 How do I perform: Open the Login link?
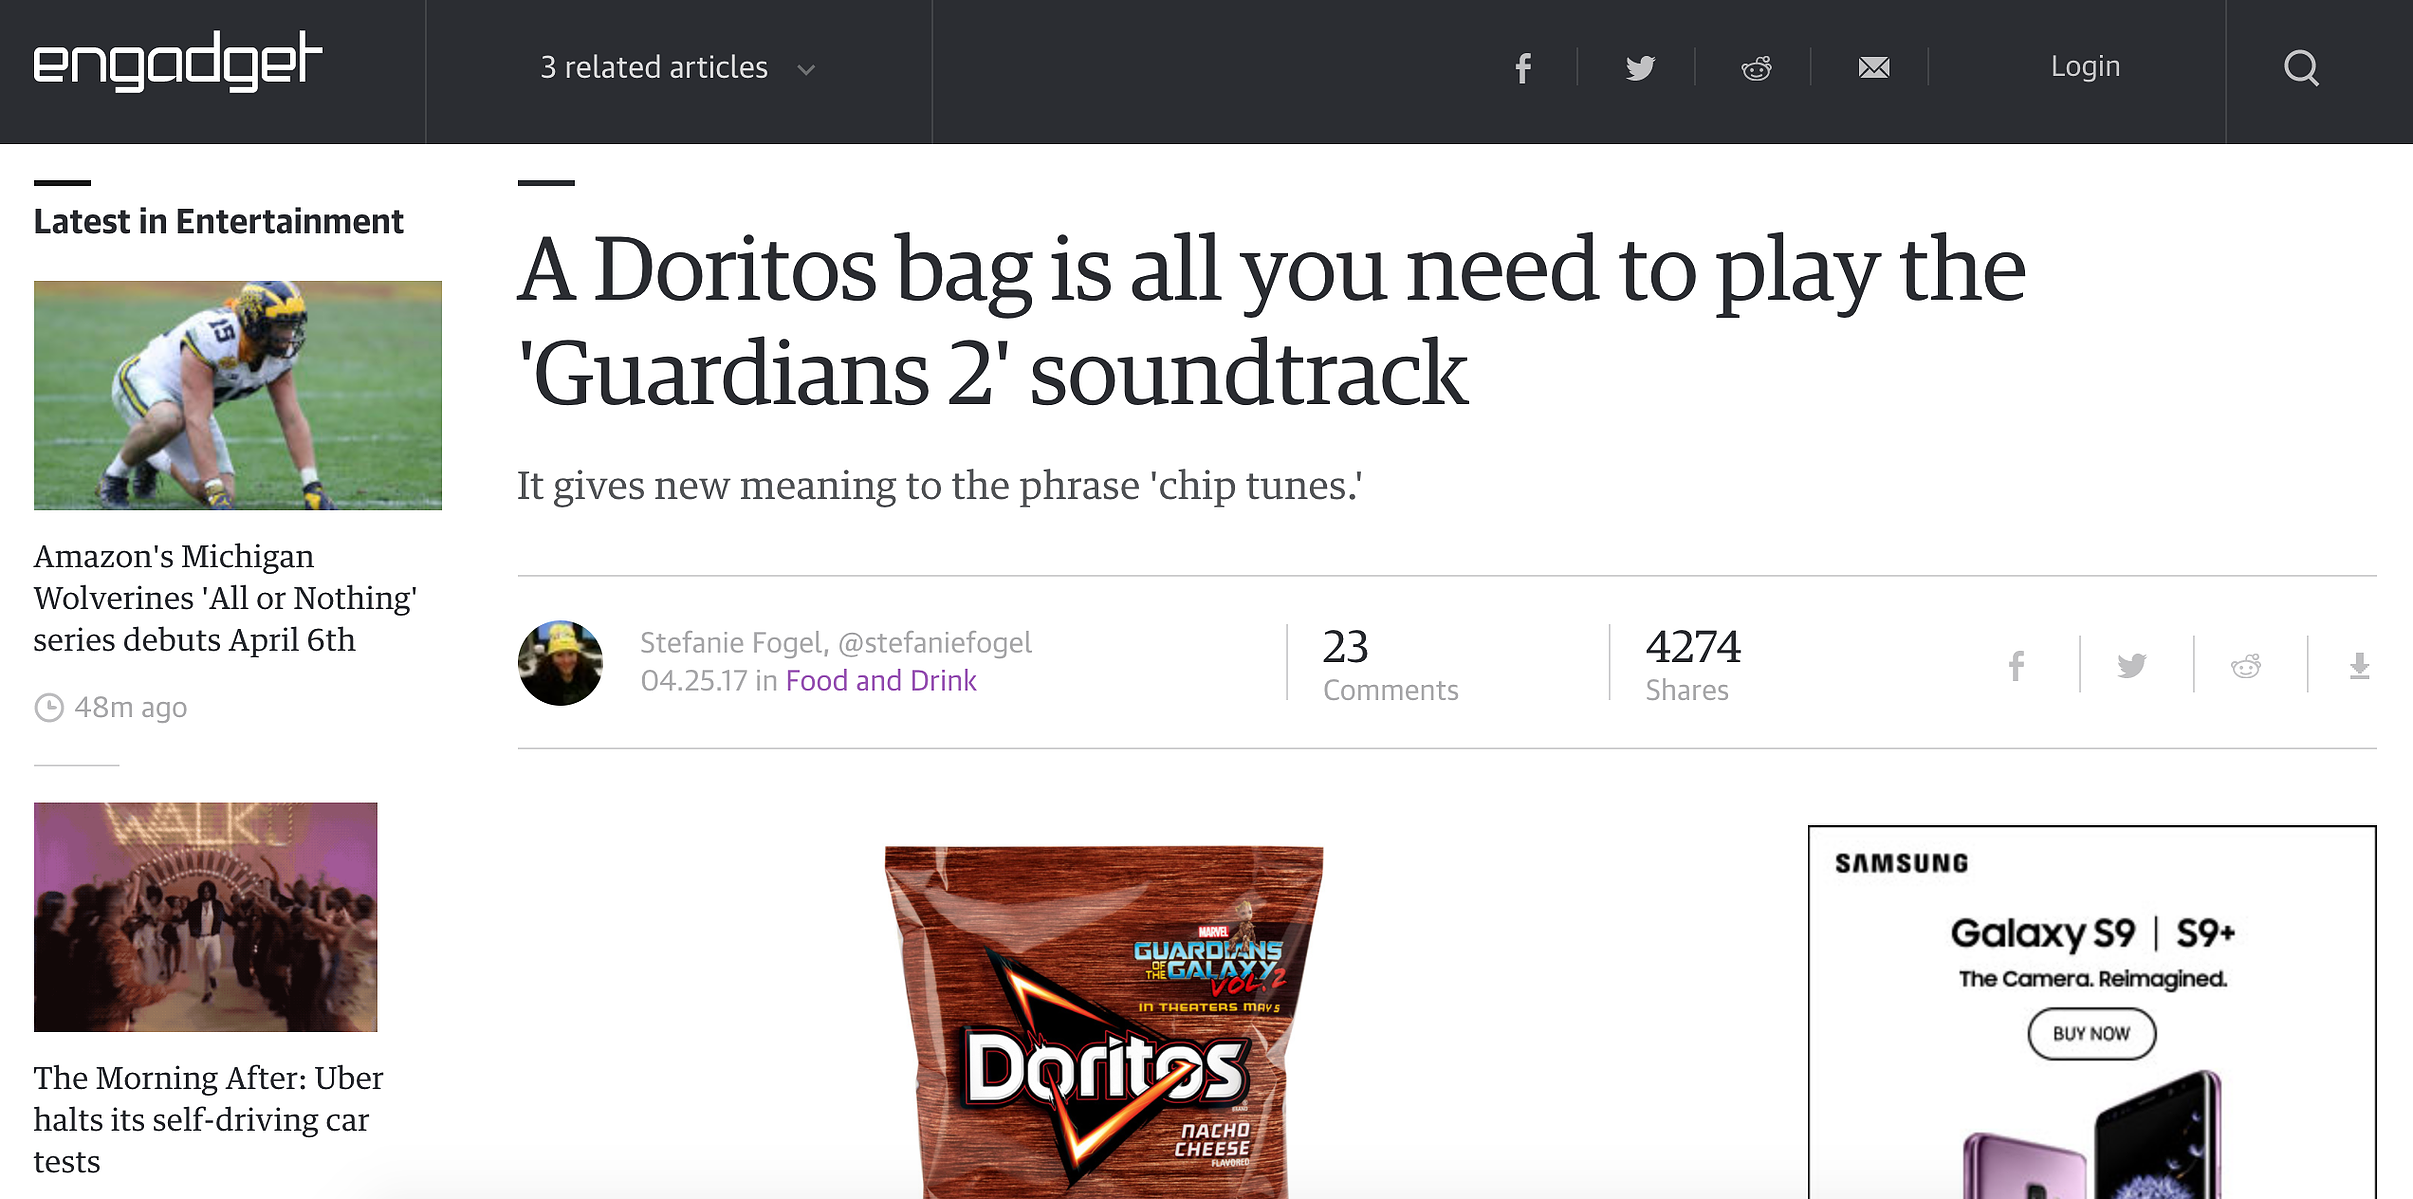click(x=2085, y=66)
